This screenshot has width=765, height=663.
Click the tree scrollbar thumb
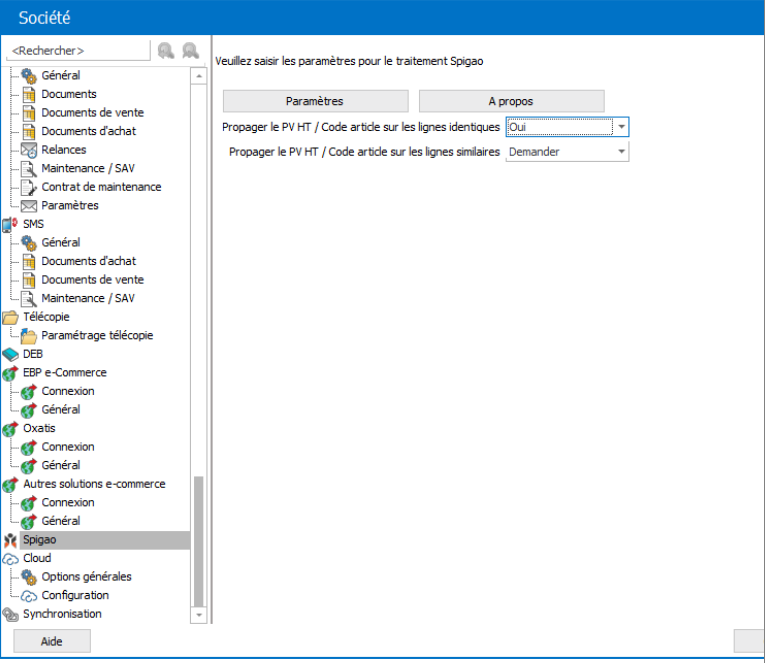tap(199, 541)
